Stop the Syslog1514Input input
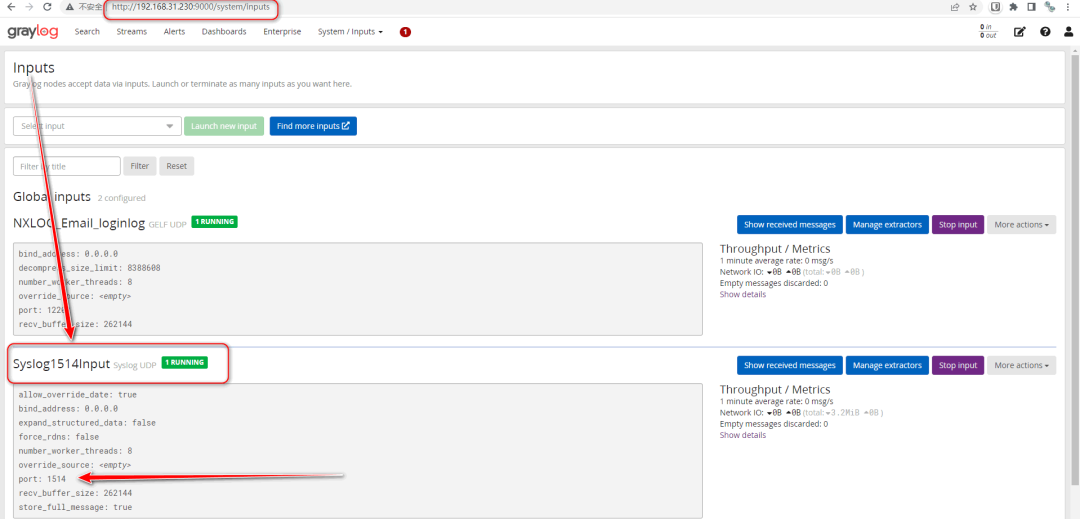 [x=958, y=365]
